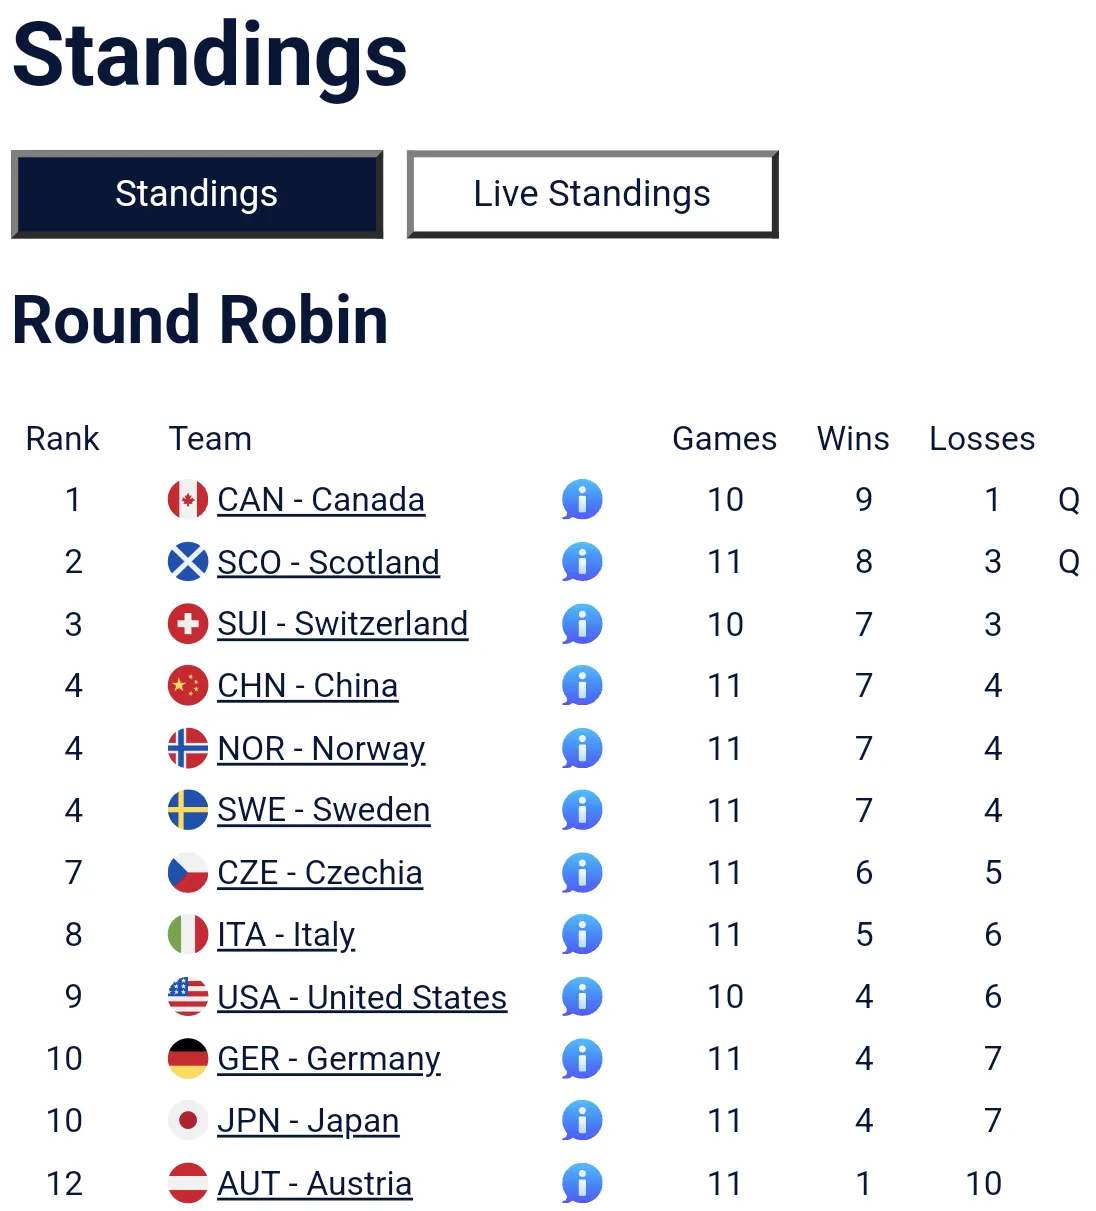
Task: Select the Standings tab
Action: point(197,194)
